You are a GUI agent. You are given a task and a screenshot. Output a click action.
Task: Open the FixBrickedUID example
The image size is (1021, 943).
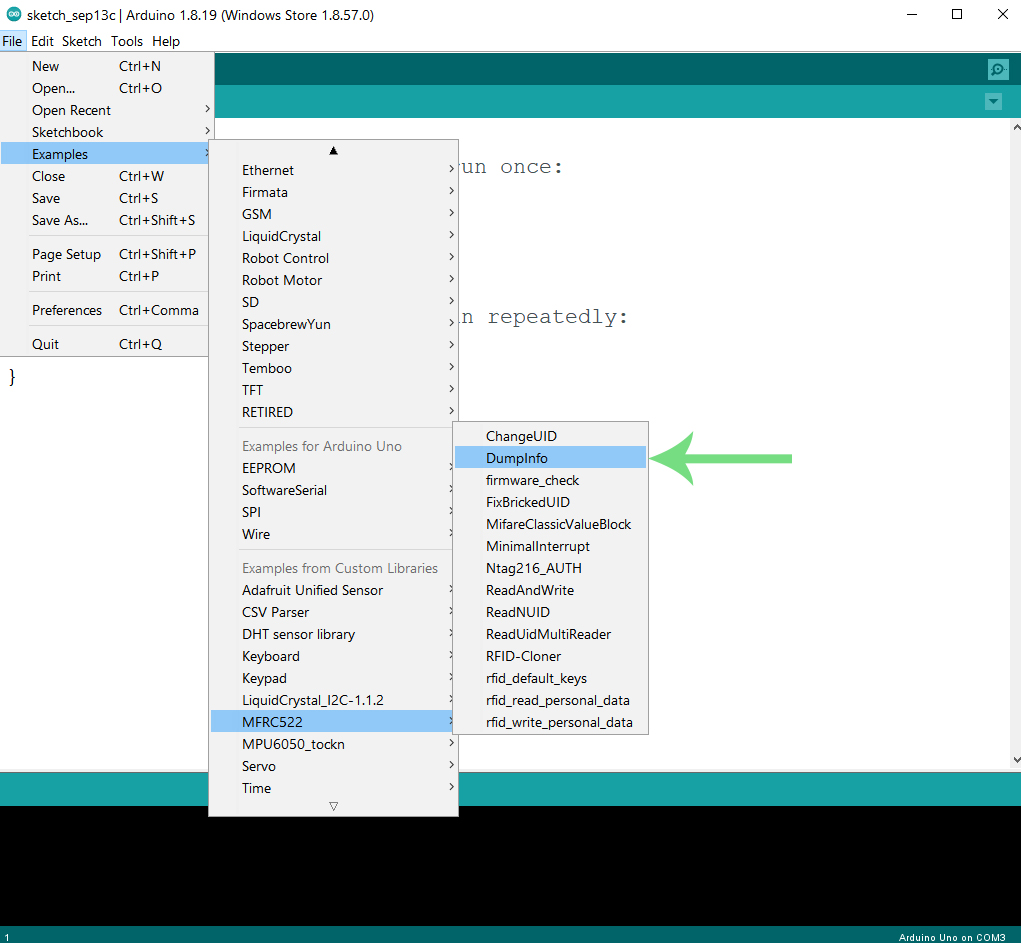[x=550, y=503]
